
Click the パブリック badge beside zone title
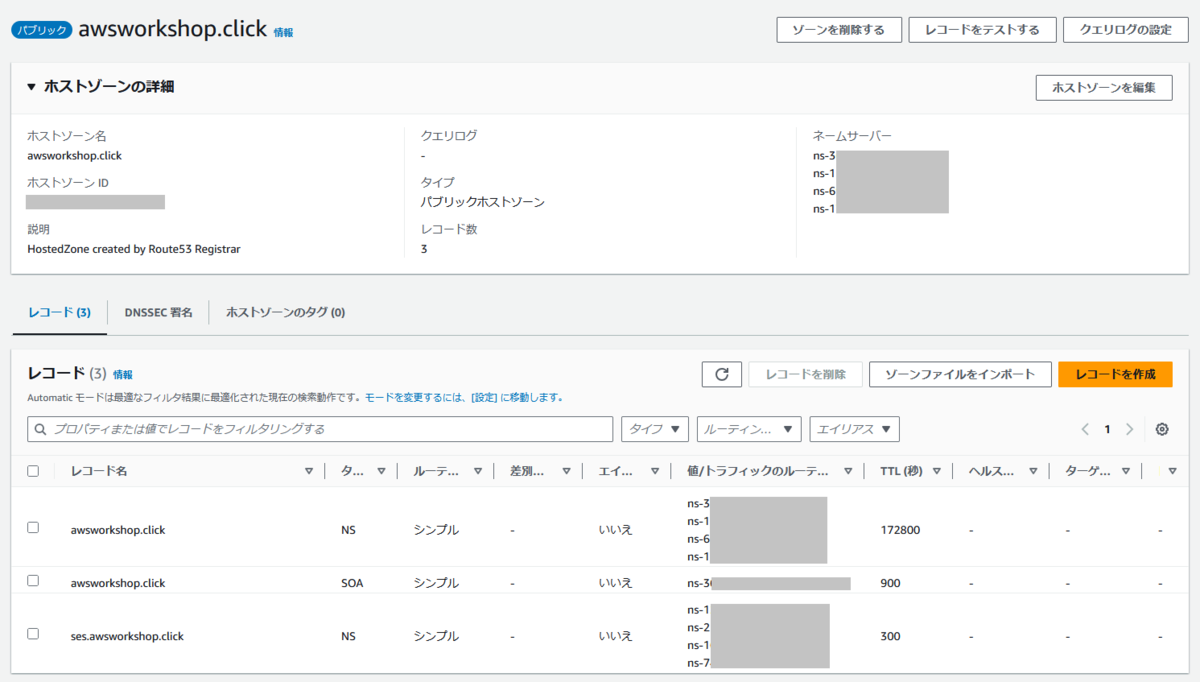(x=41, y=30)
